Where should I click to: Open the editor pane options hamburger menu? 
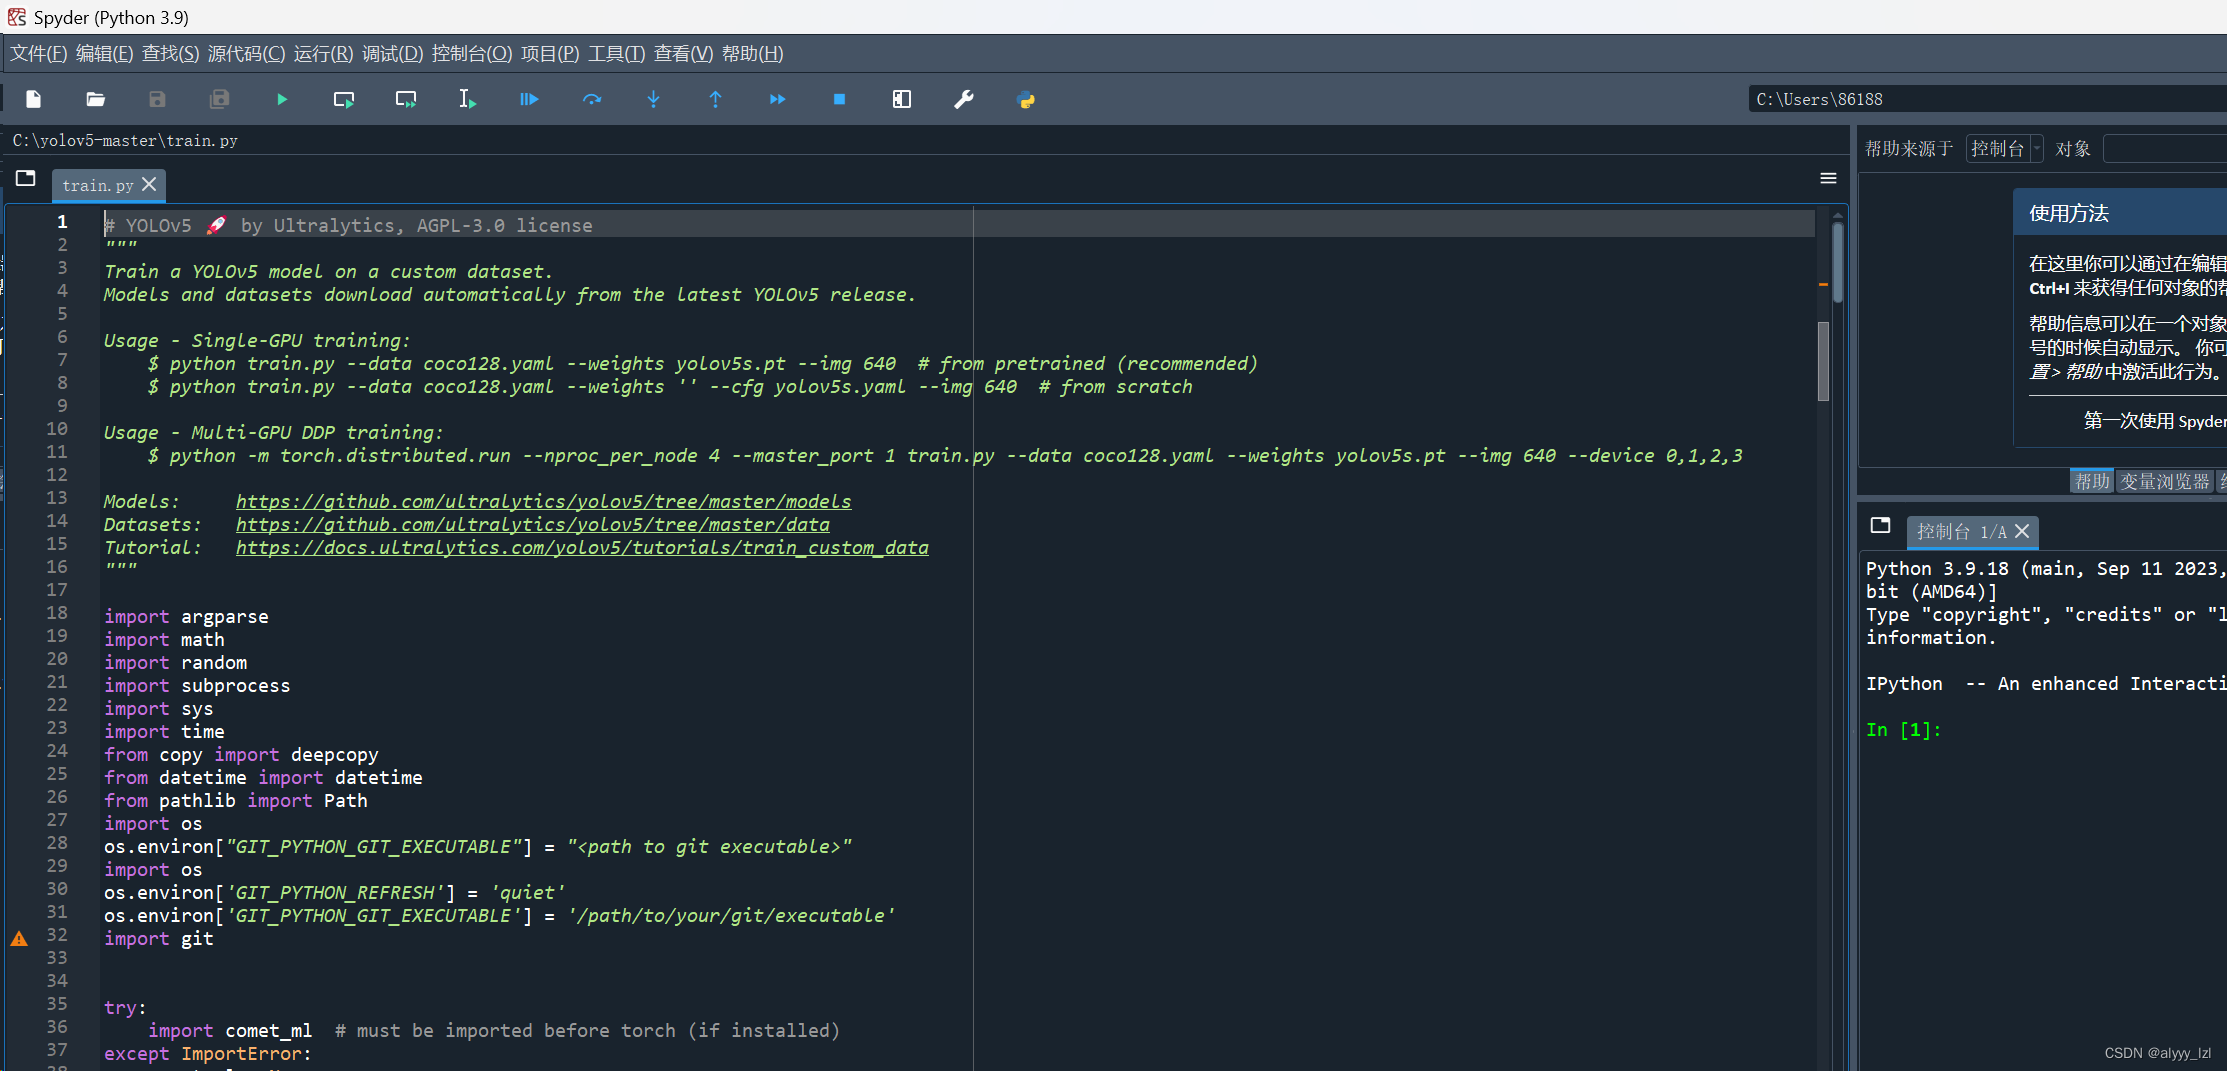coord(1828,179)
